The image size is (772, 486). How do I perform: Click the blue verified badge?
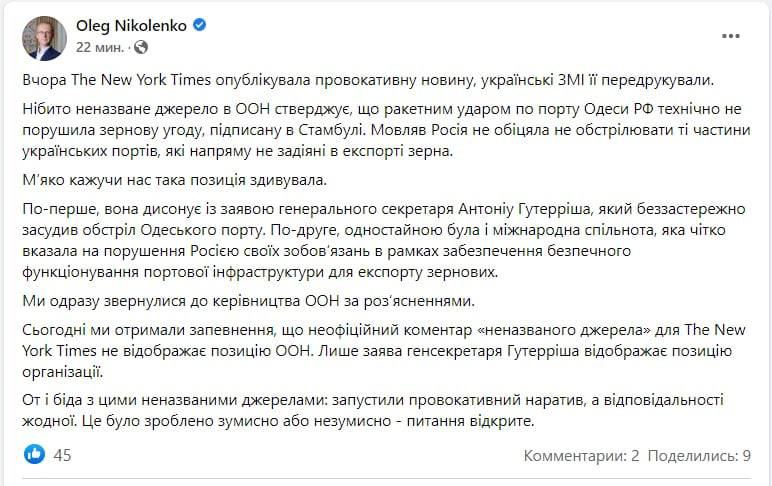[200, 26]
